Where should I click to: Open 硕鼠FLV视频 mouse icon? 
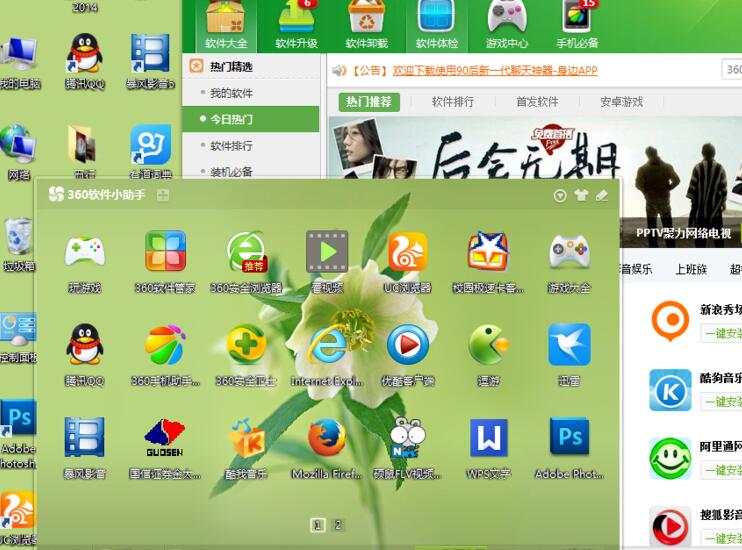pos(407,437)
